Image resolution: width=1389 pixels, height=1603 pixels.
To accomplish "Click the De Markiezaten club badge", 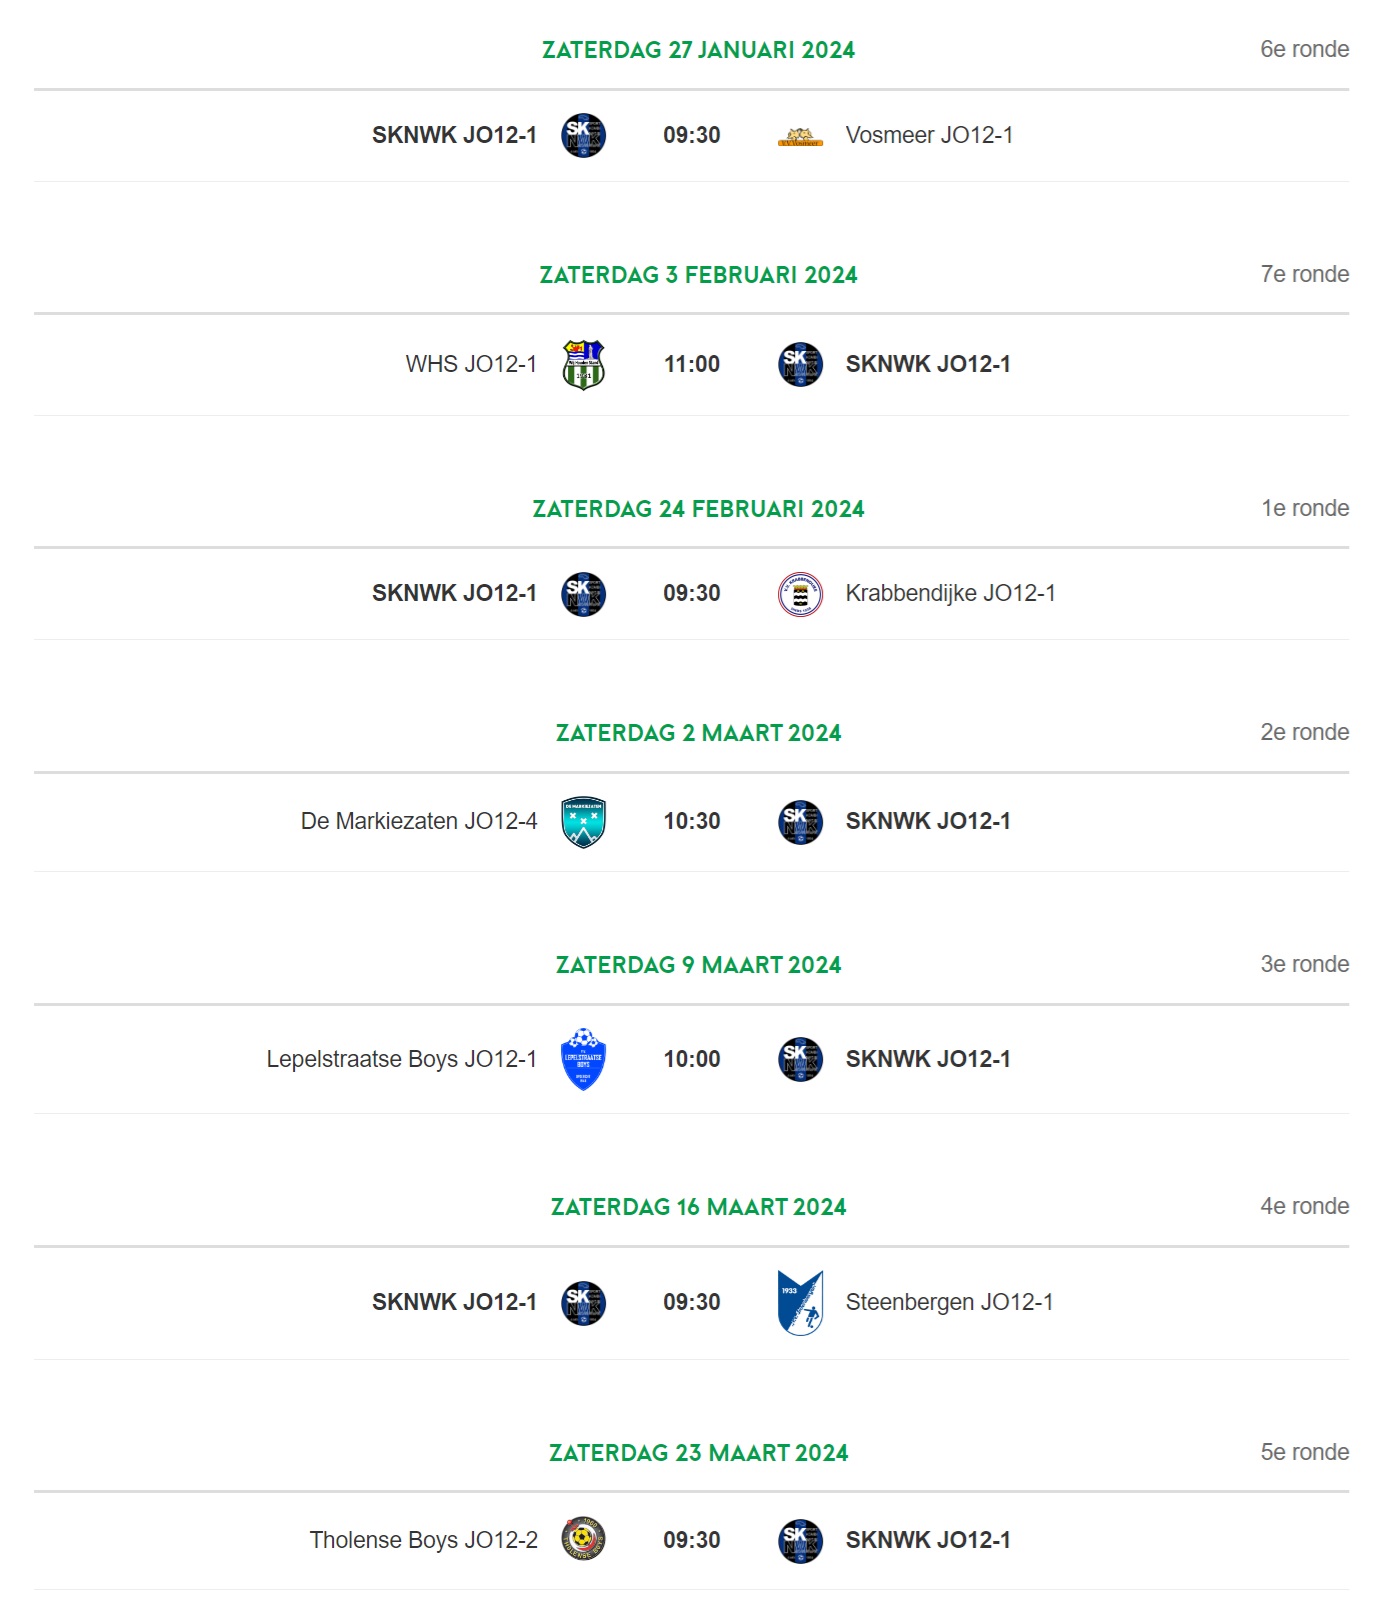I will point(583,822).
